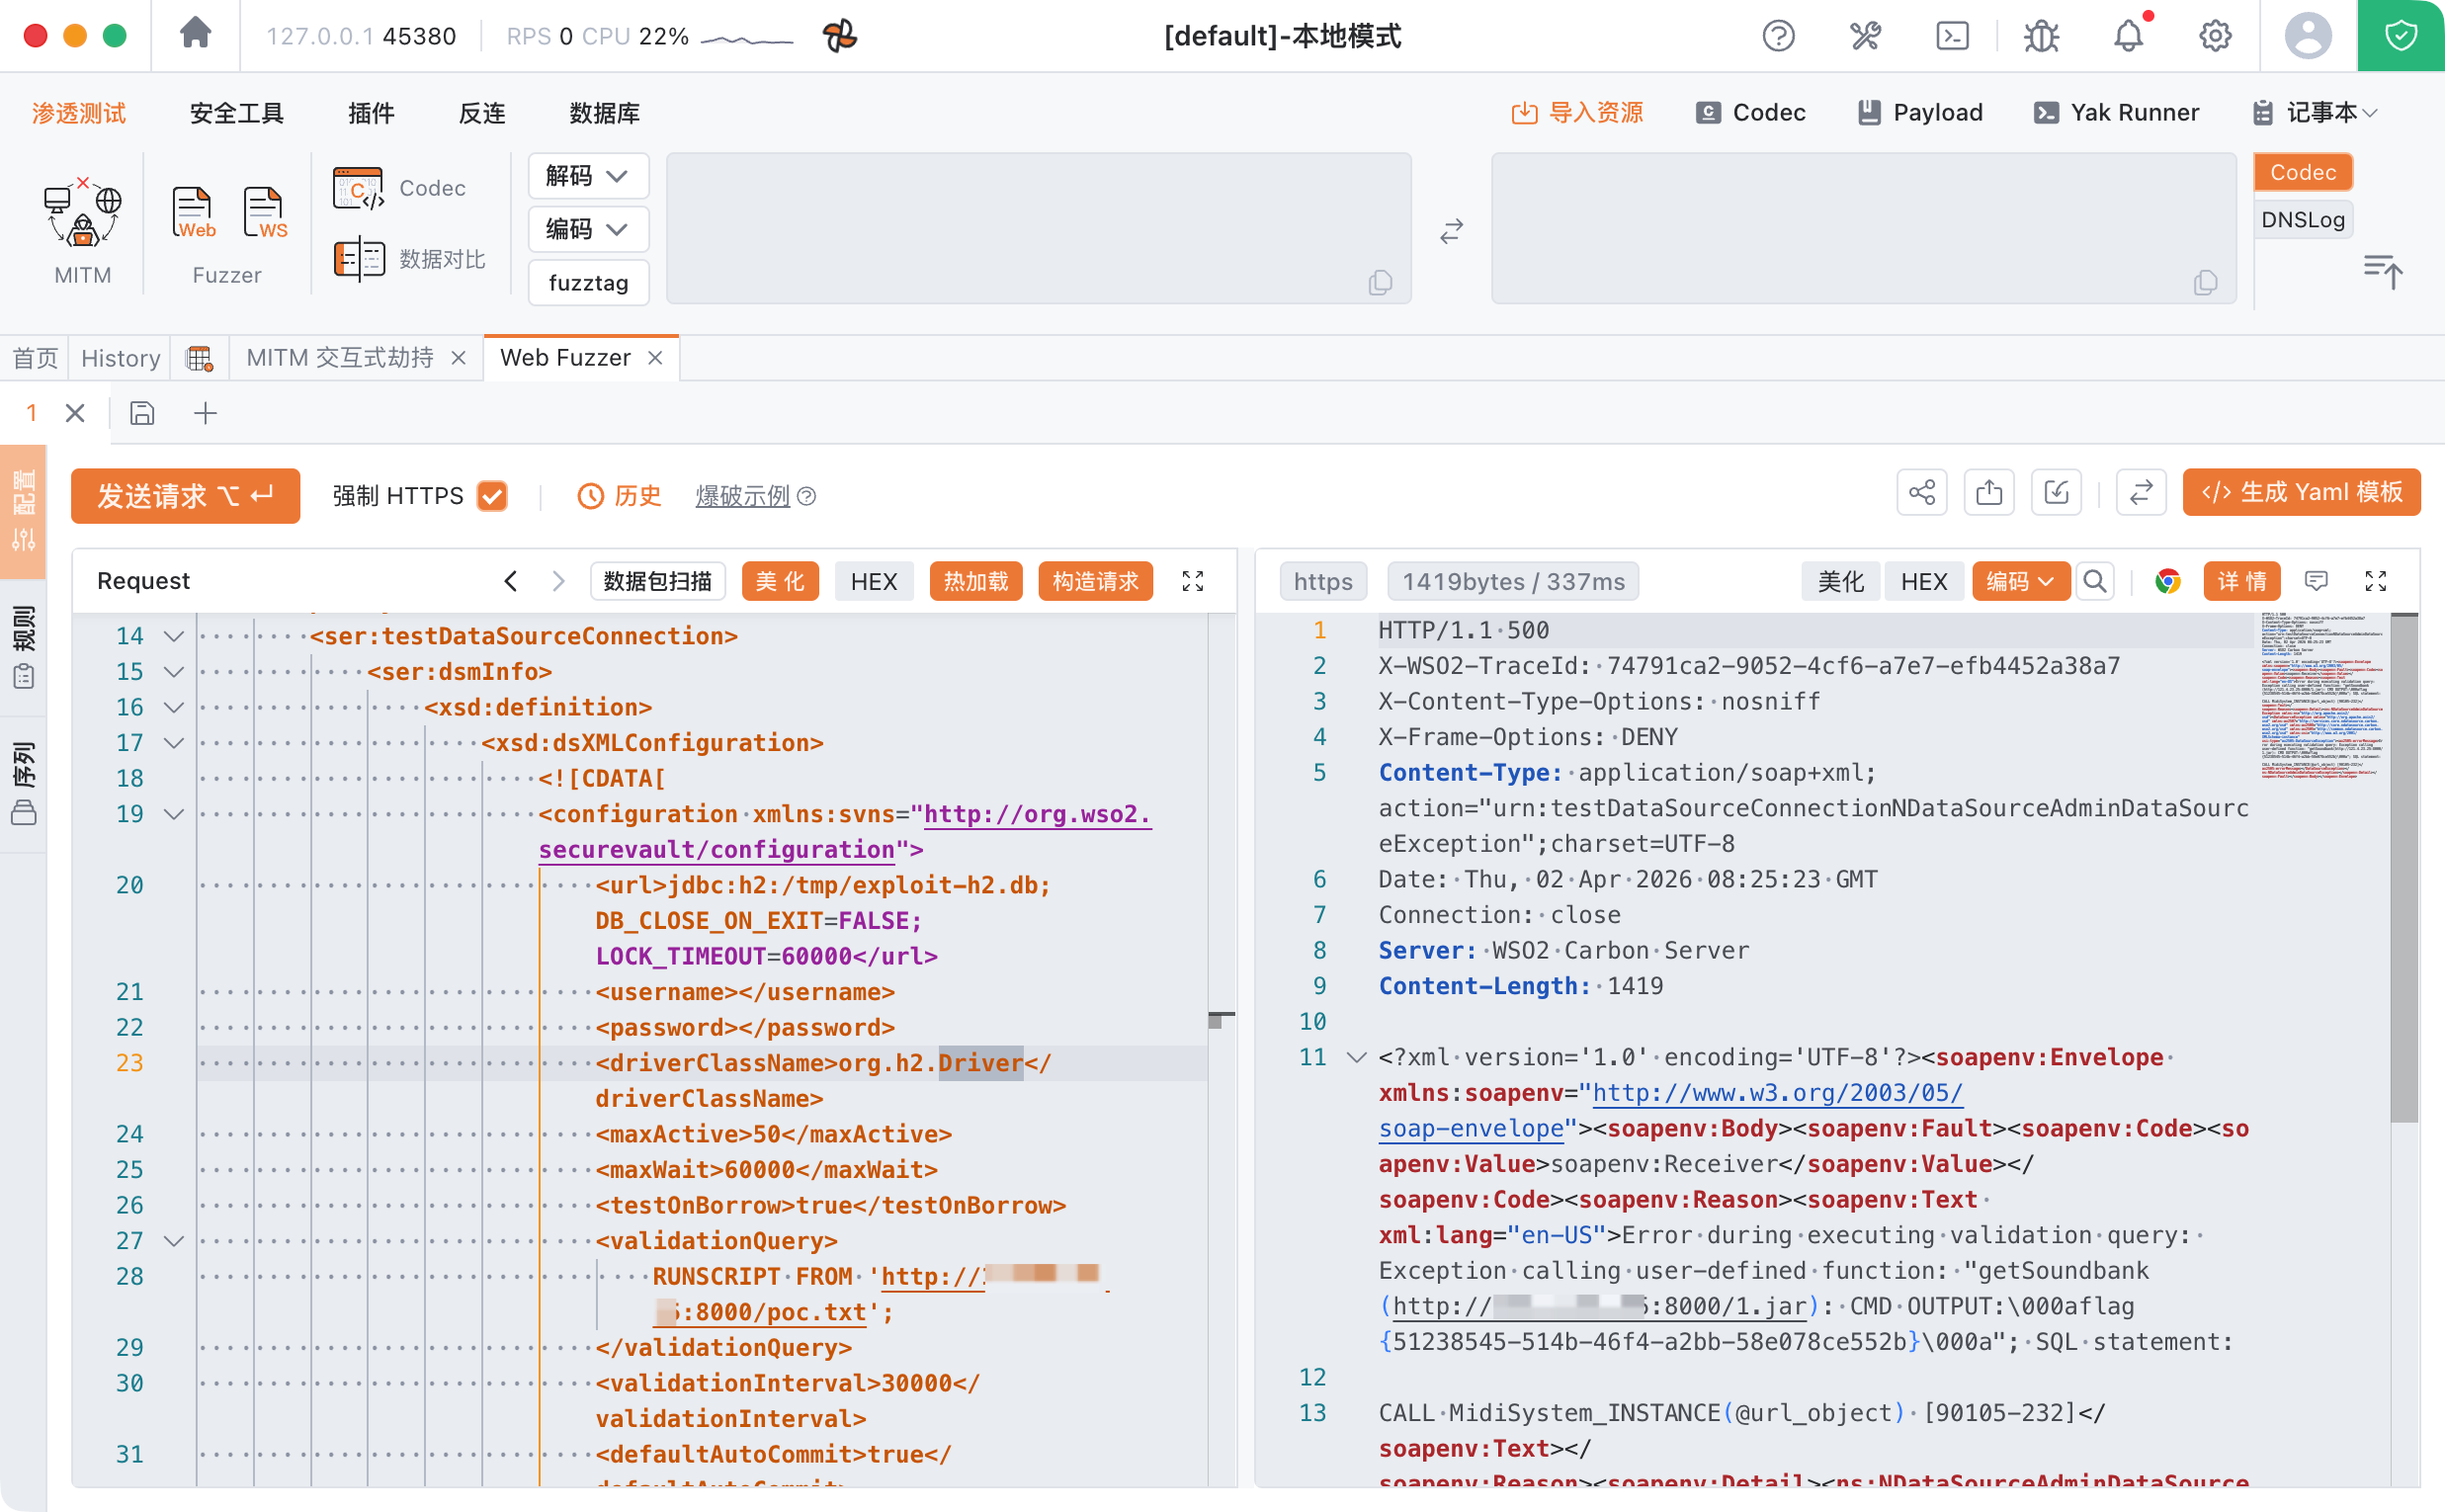Collapse the validationQuery fold arrow on line 27
Screen dimensions: 2445x1512
(174, 1241)
